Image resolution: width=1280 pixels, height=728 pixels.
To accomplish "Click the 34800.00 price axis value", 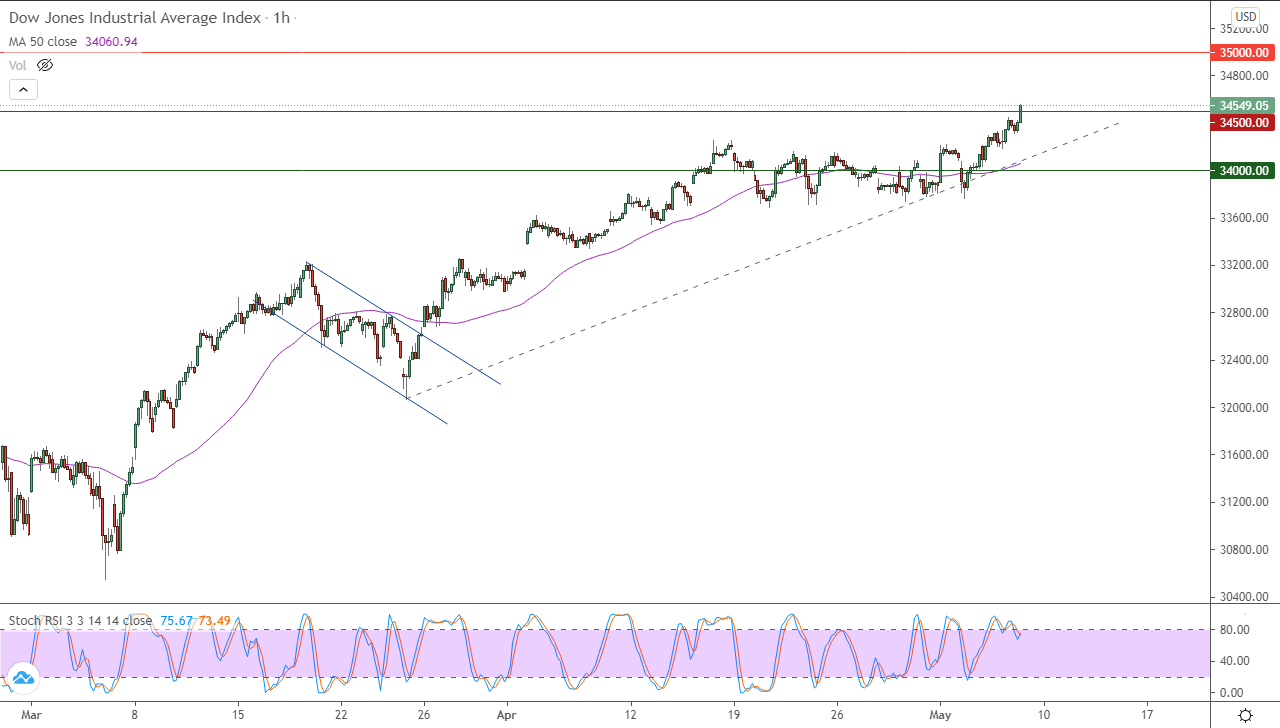I will [x=1244, y=75].
